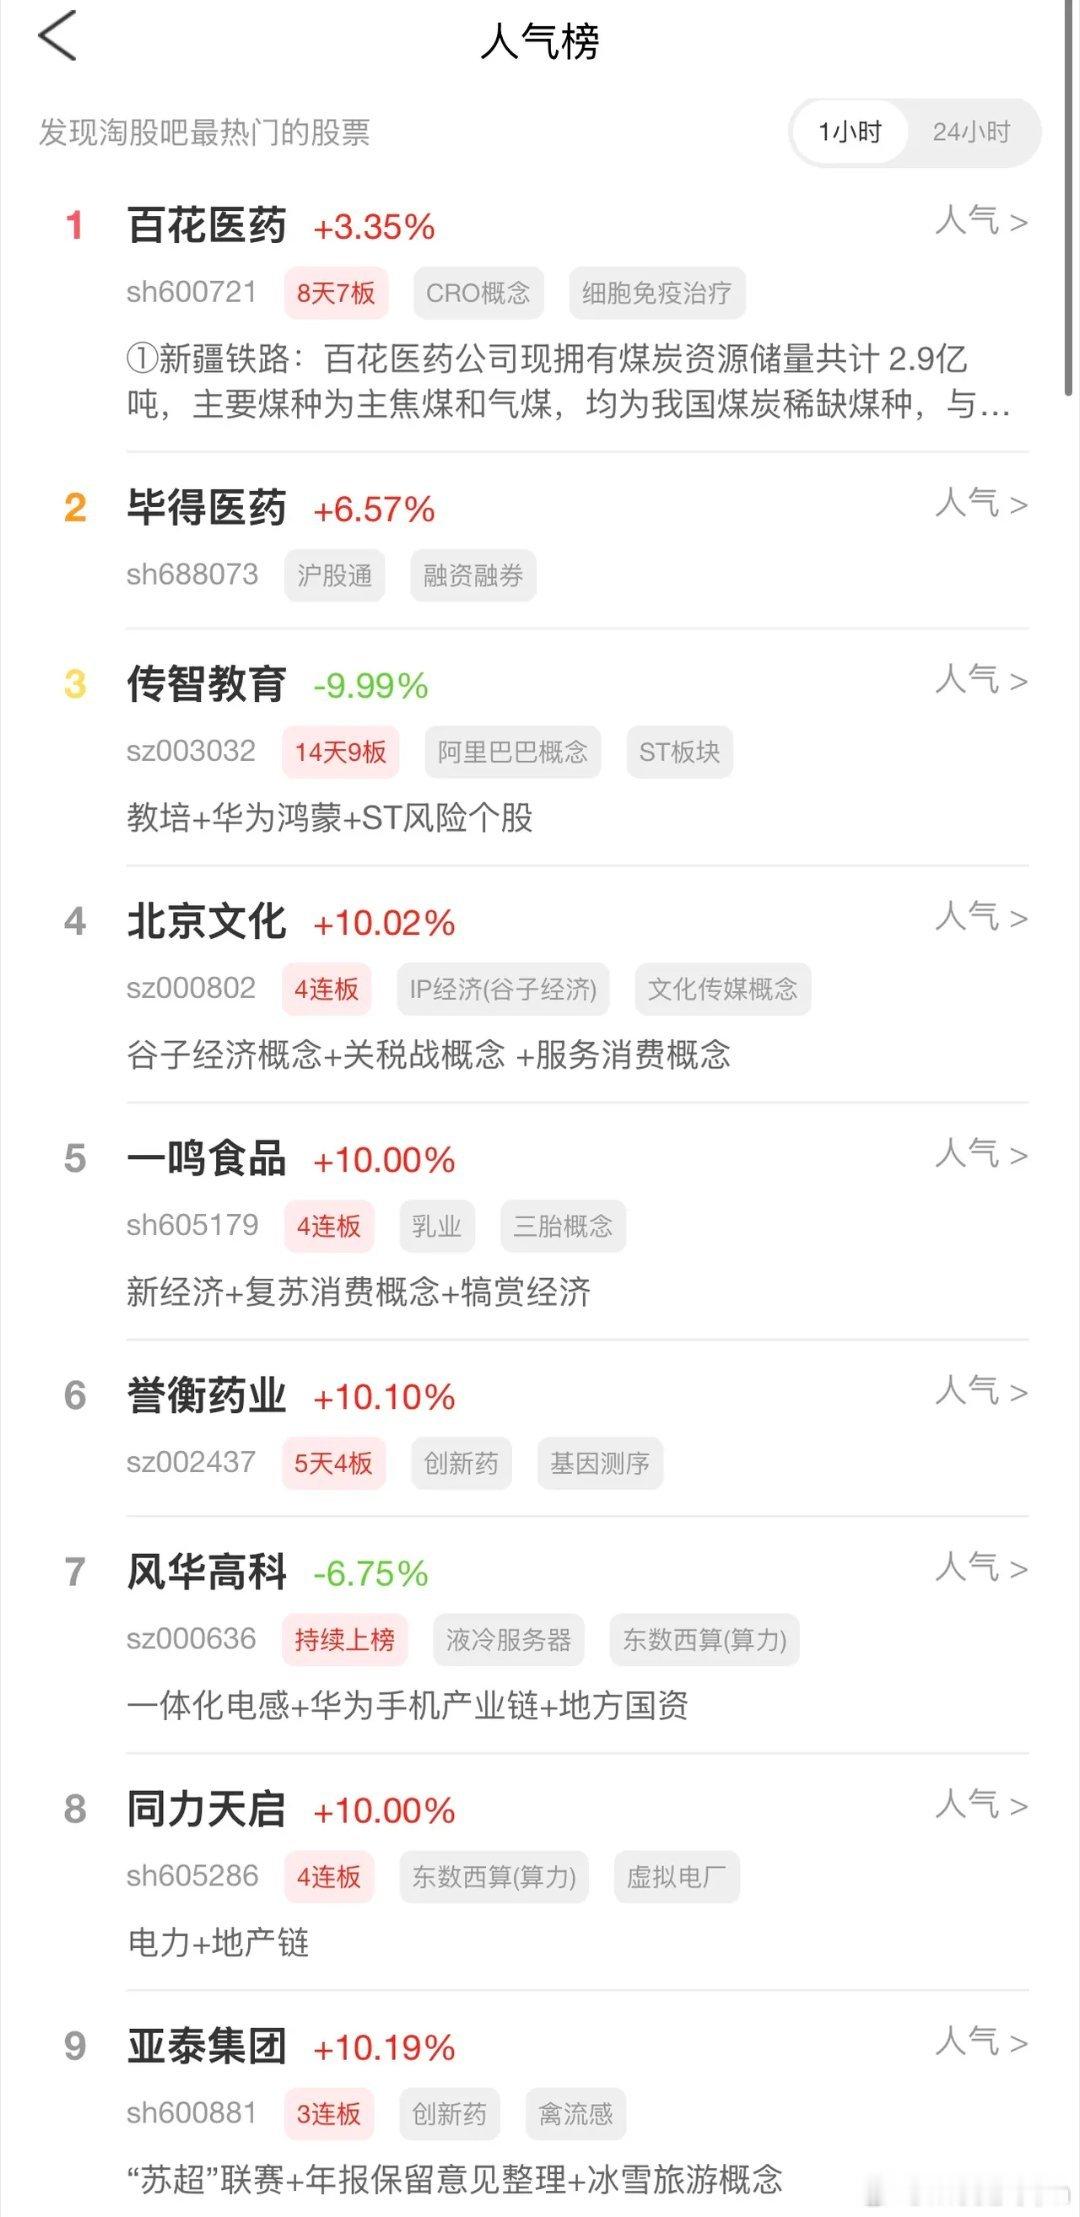Viewport: 1080px width, 2217px height.
Task: Select the 8天7板 badge
Action: pos(336,293)
